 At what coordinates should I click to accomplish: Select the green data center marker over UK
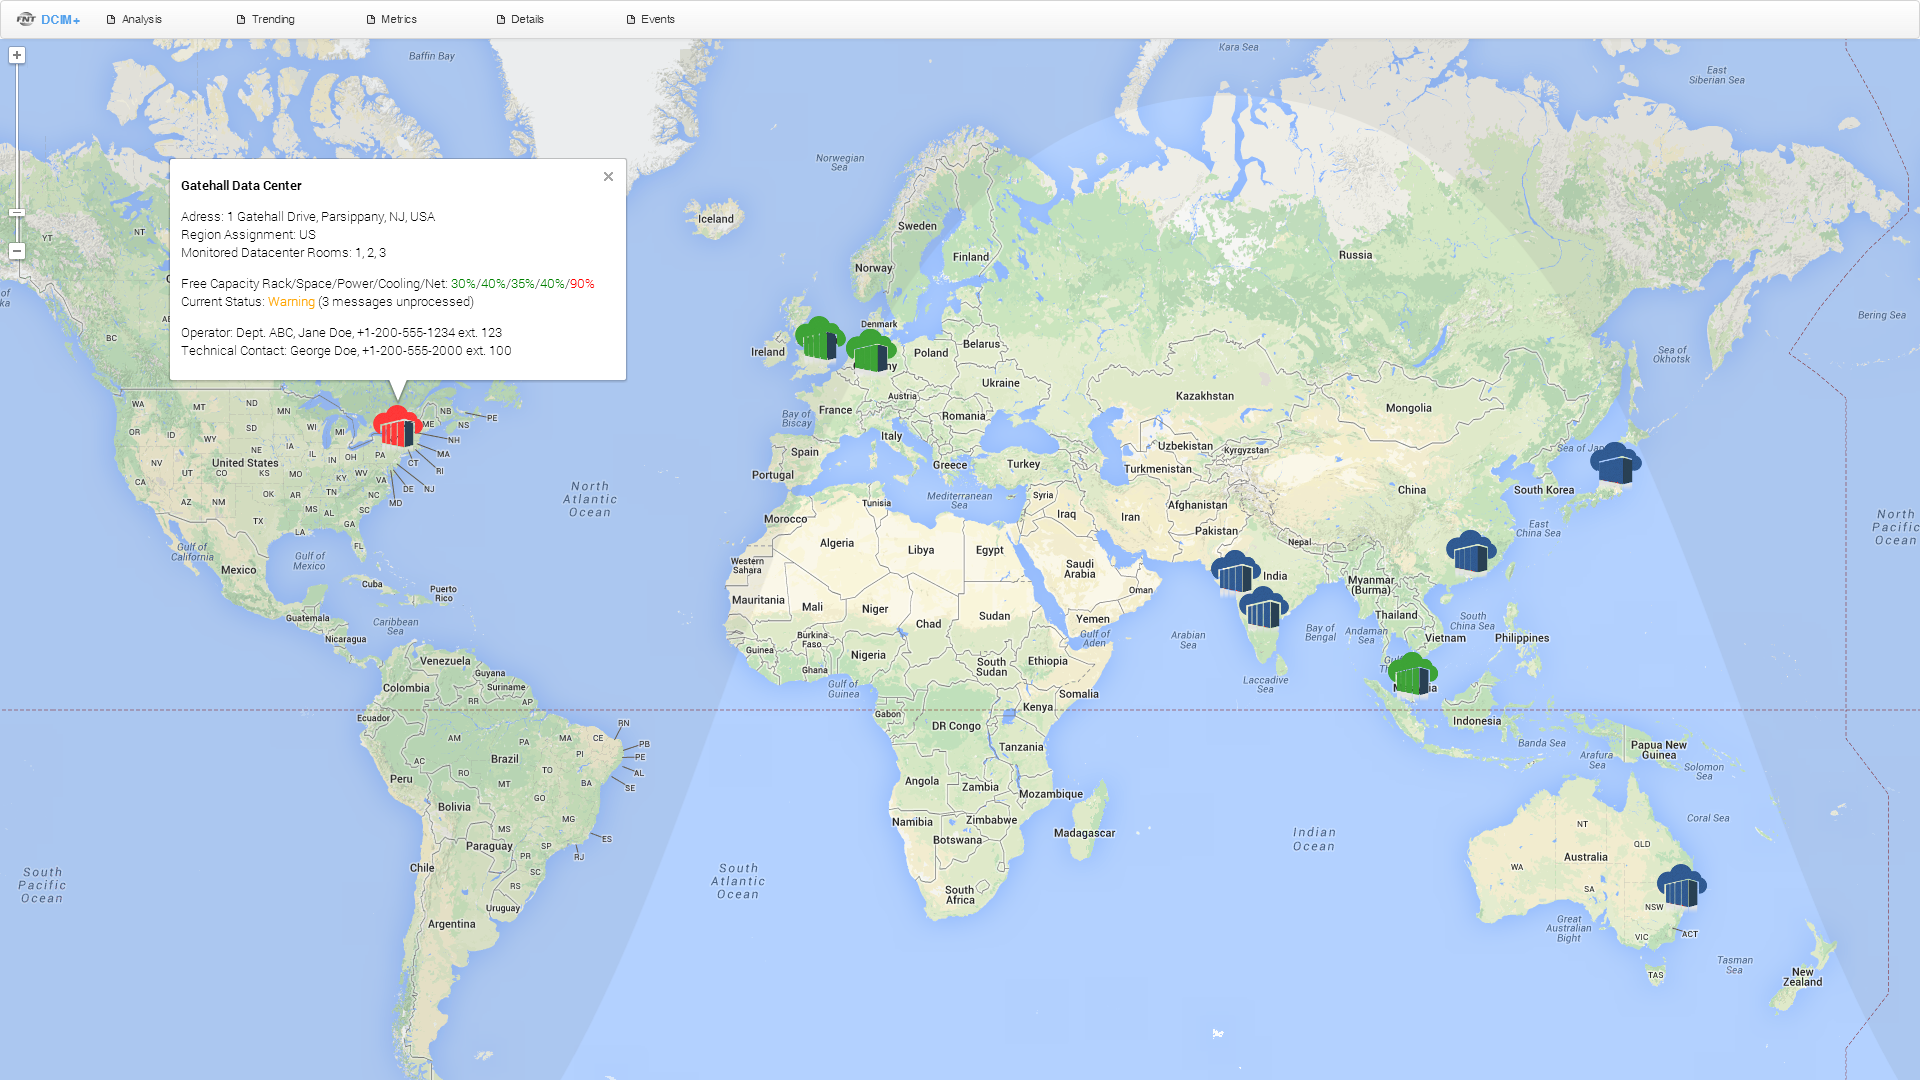[x=819, y=339]
